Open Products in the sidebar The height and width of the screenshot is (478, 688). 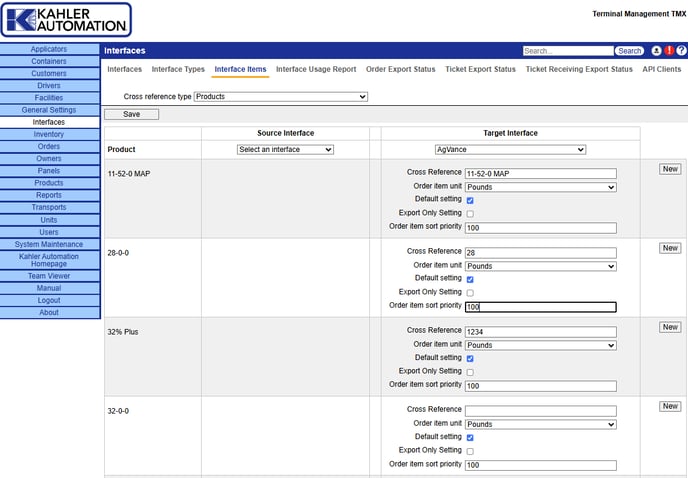49,183
